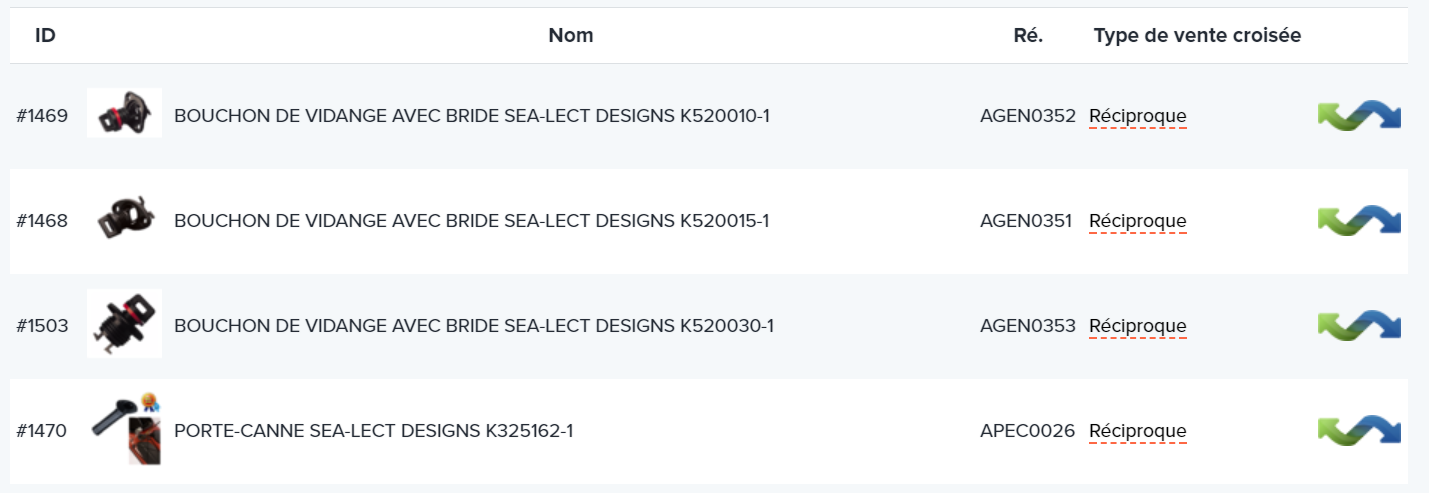Sort by the ID column header
Viewport: 1432px width, 493px height.
45,36
